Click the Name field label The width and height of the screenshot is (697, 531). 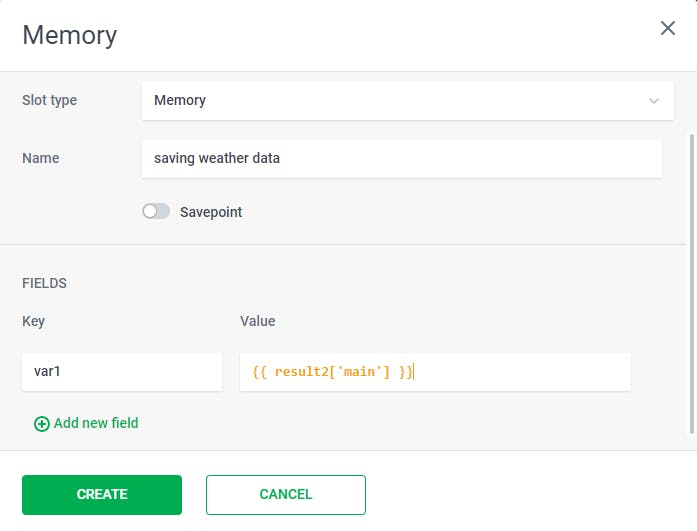pyautogui.click(x=40, y=158)
